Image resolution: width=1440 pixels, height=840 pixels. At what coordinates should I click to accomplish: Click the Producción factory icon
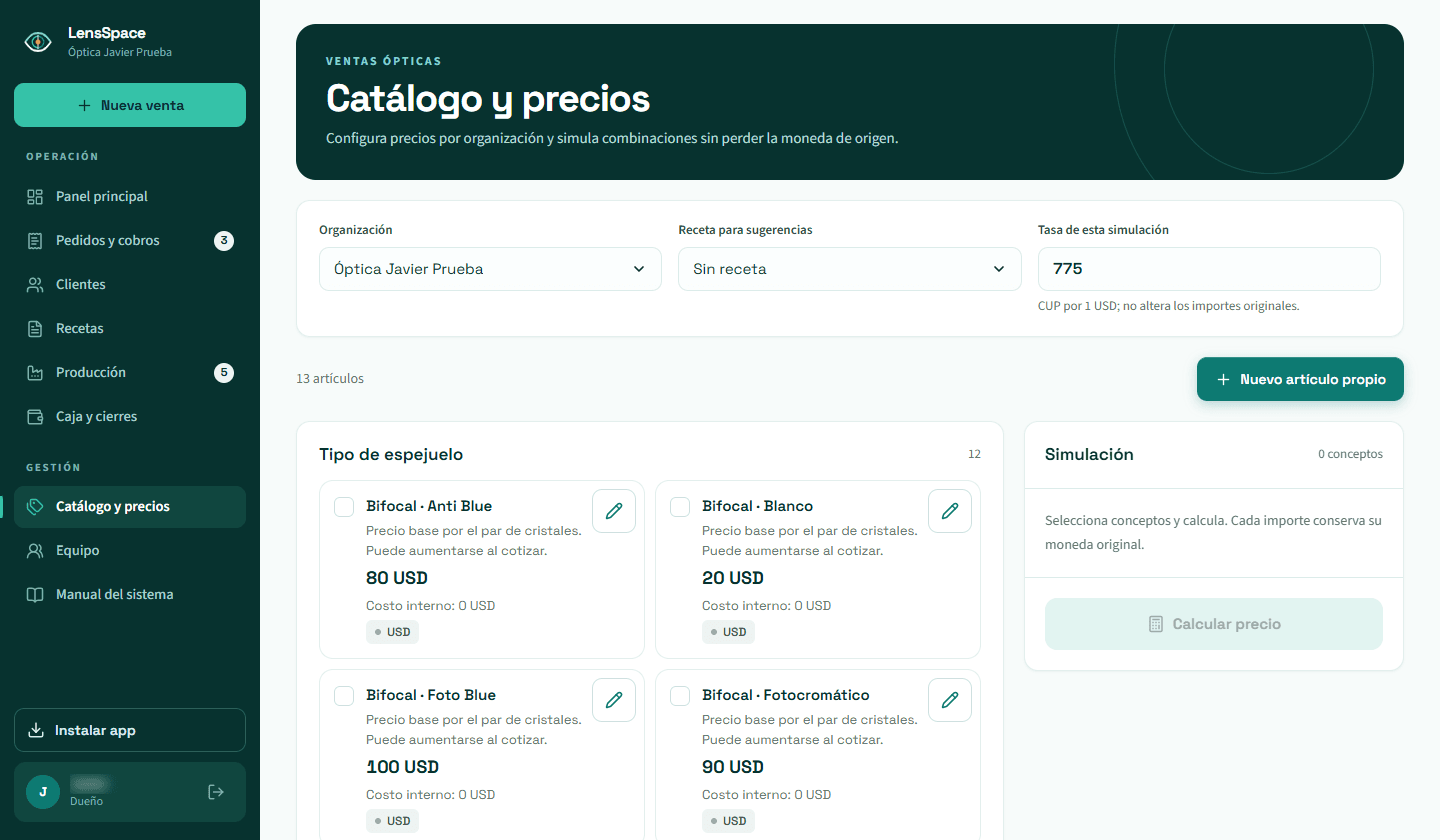pyautogui.click(x=35, y=373)
